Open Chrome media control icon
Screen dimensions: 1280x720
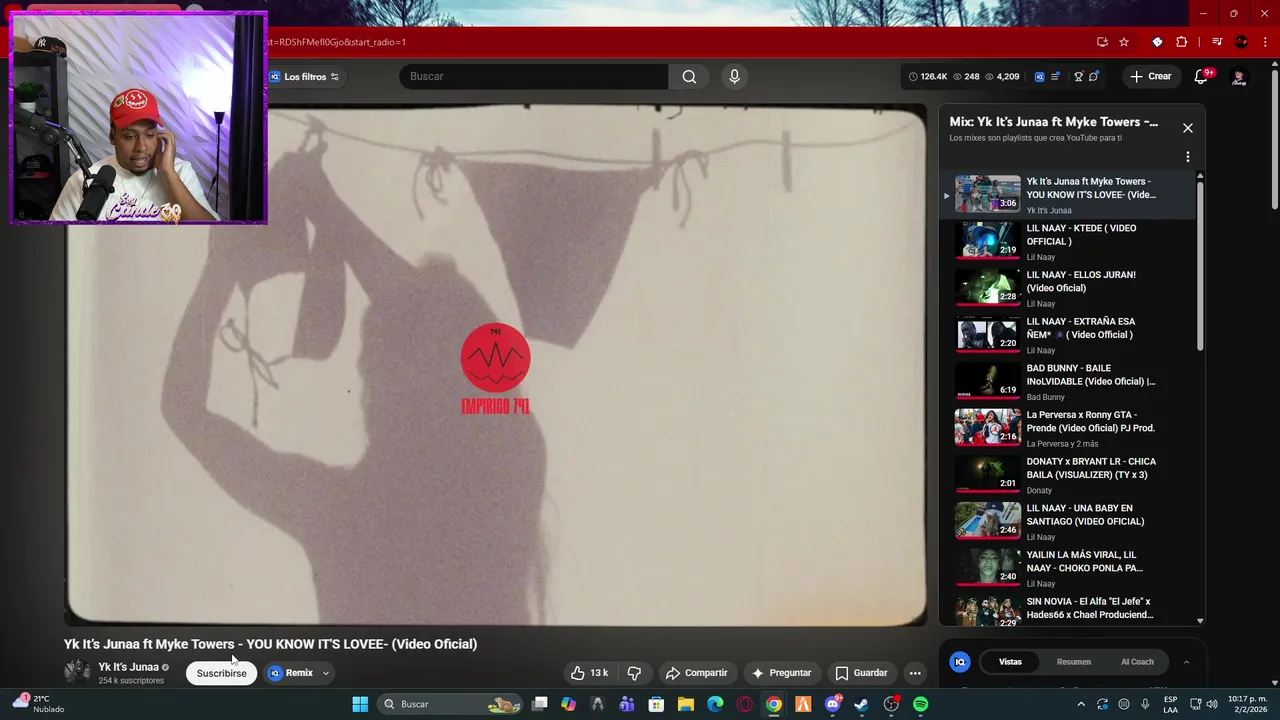point(1217,42)
